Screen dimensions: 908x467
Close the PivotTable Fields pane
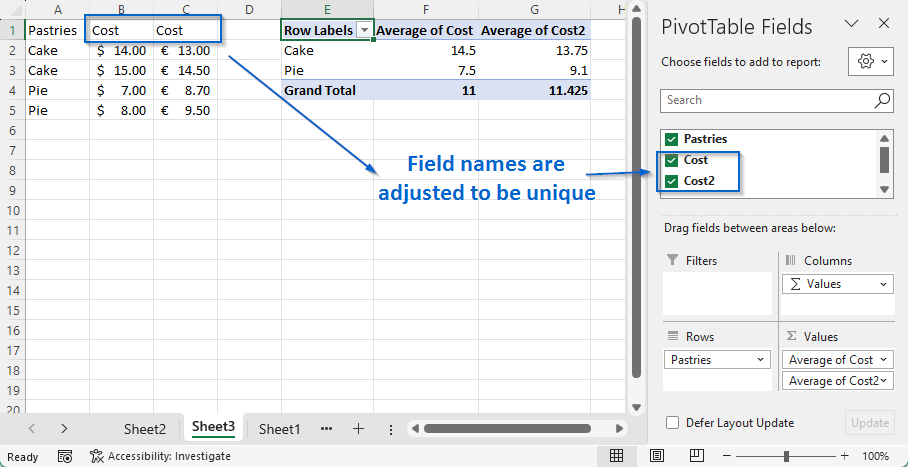point(884,24)
